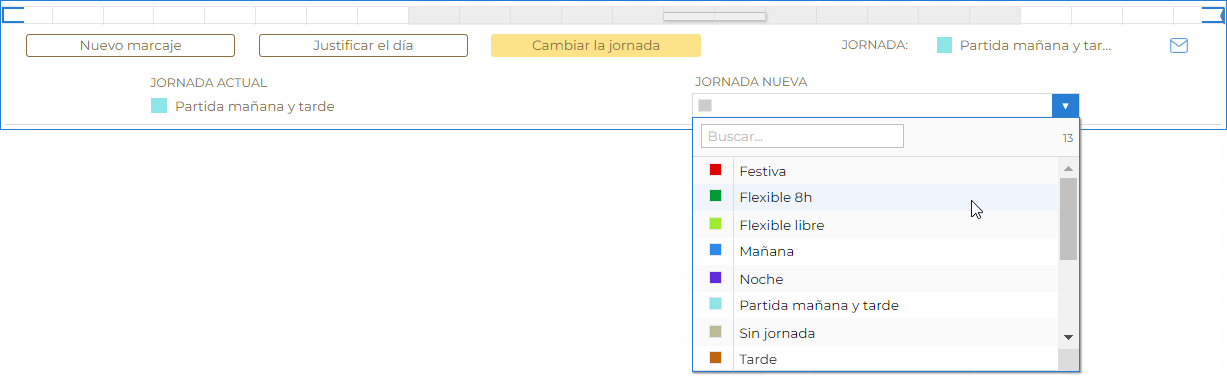Click the orange Tarde color swatch
This screenshot has height=383, width=1227.
(715, 357)
